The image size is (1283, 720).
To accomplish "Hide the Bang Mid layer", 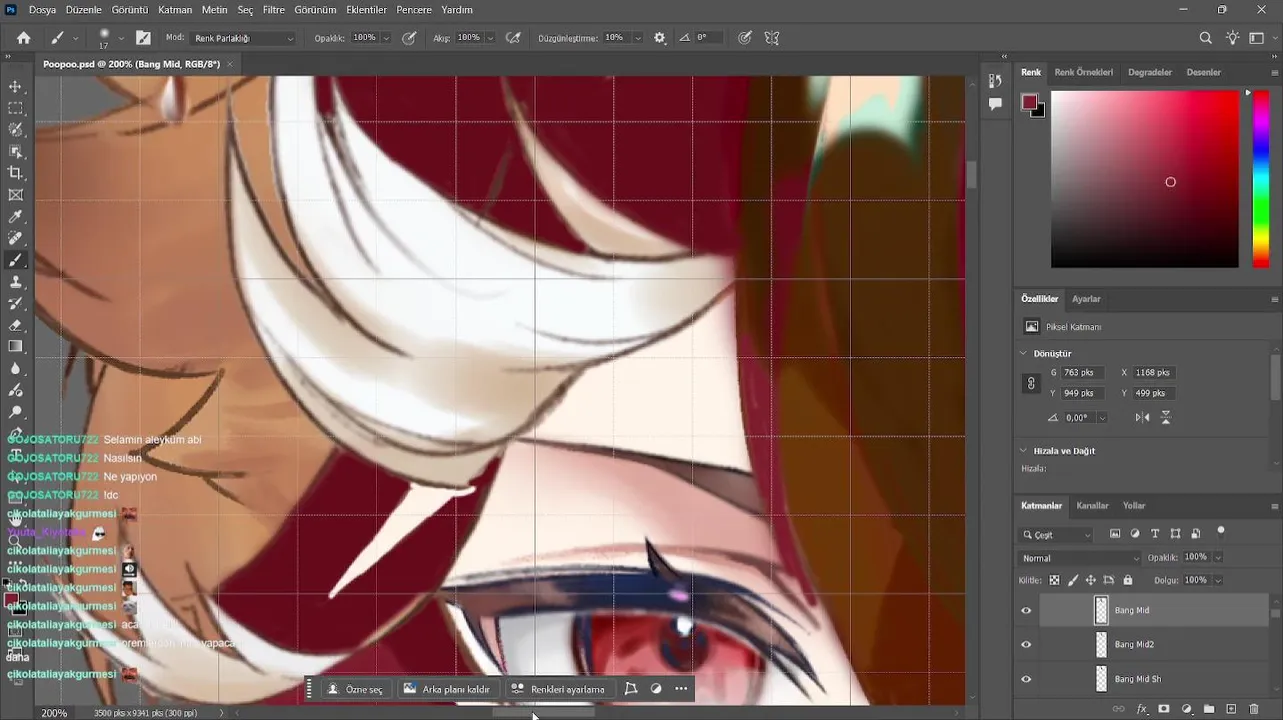I will [x=1026, y=610].
